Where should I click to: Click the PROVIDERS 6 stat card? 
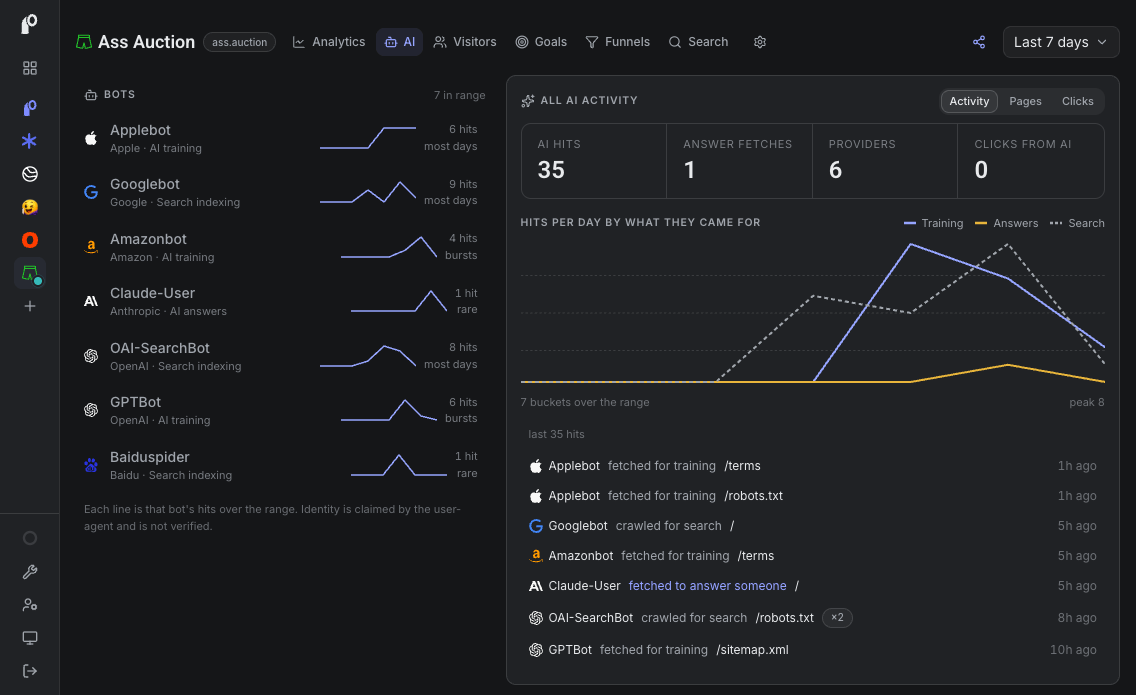pos(885,161)
